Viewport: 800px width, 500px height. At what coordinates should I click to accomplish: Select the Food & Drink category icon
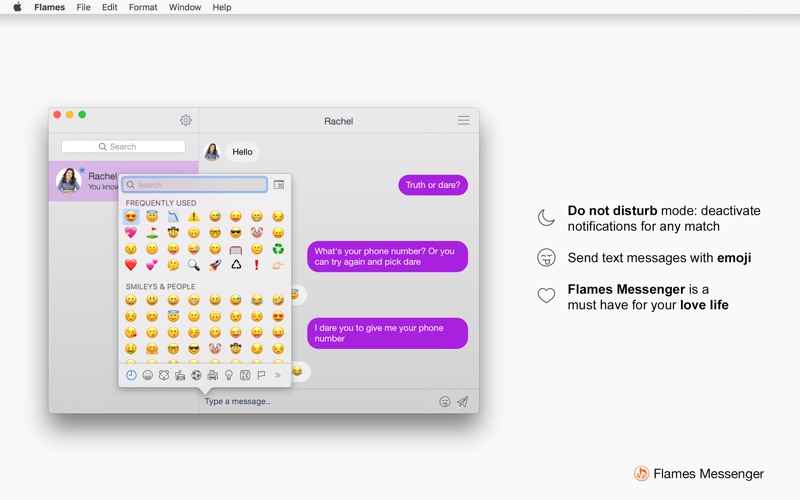pos(180,376)
